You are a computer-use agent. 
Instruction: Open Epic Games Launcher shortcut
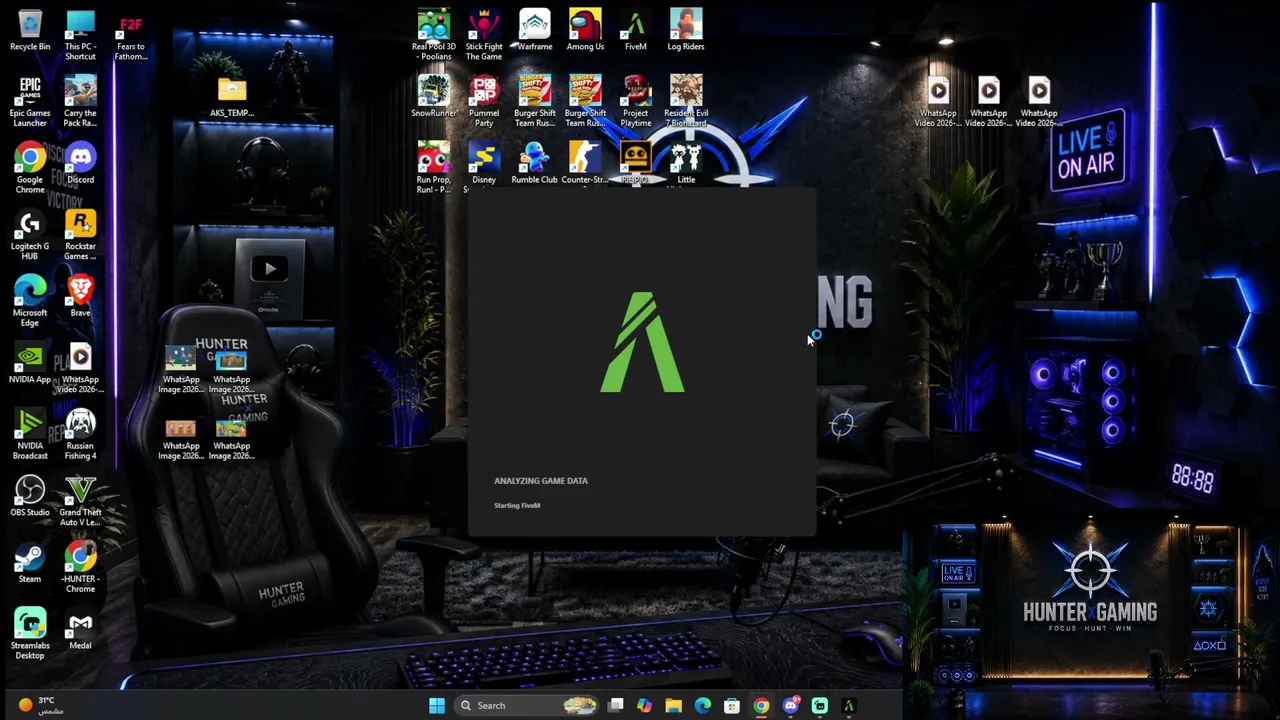(x=30, y=102)
